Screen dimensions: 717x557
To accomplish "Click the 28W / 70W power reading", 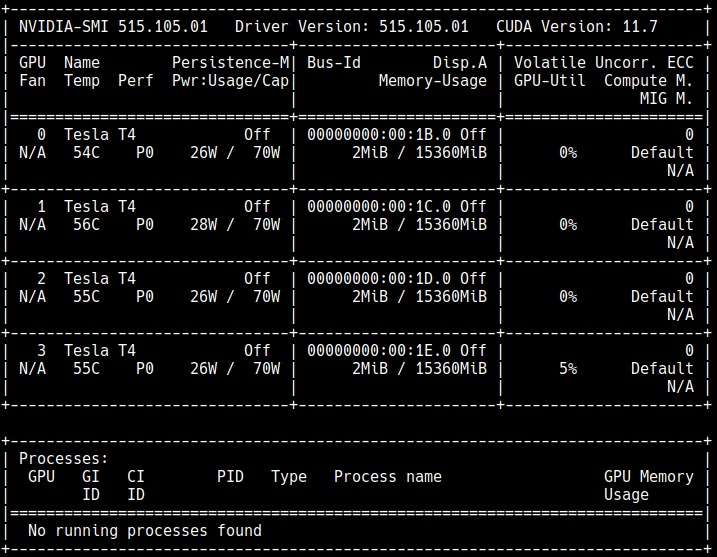I will tap(234, 224).
